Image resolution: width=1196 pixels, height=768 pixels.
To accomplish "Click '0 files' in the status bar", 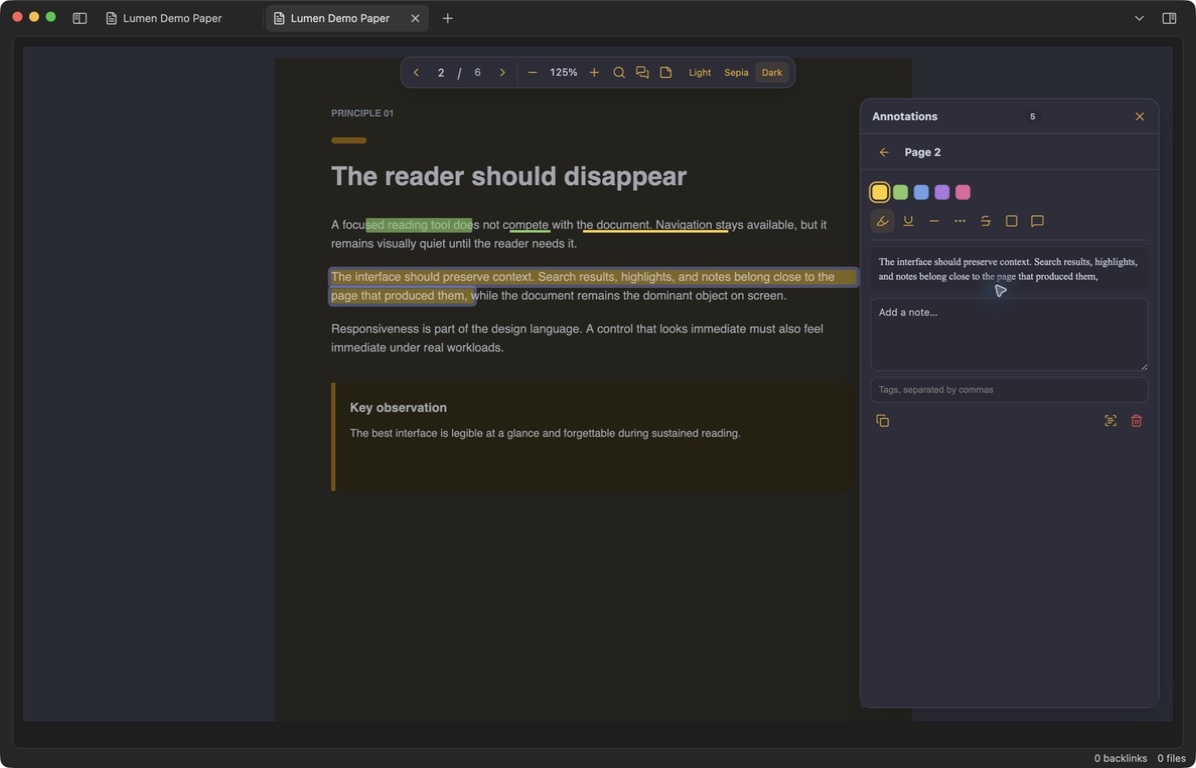I will (x=1171, y=758).
